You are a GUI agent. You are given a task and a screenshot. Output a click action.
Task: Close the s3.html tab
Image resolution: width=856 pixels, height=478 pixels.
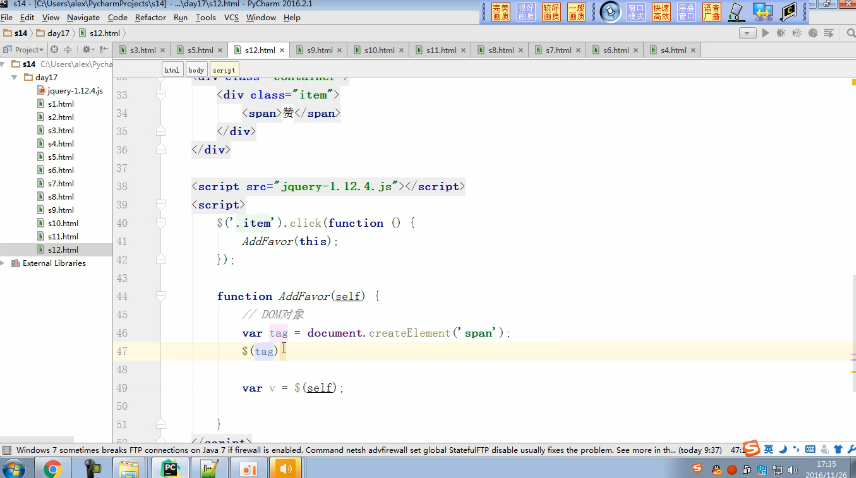pyautogui.click(x=162, y=50)
